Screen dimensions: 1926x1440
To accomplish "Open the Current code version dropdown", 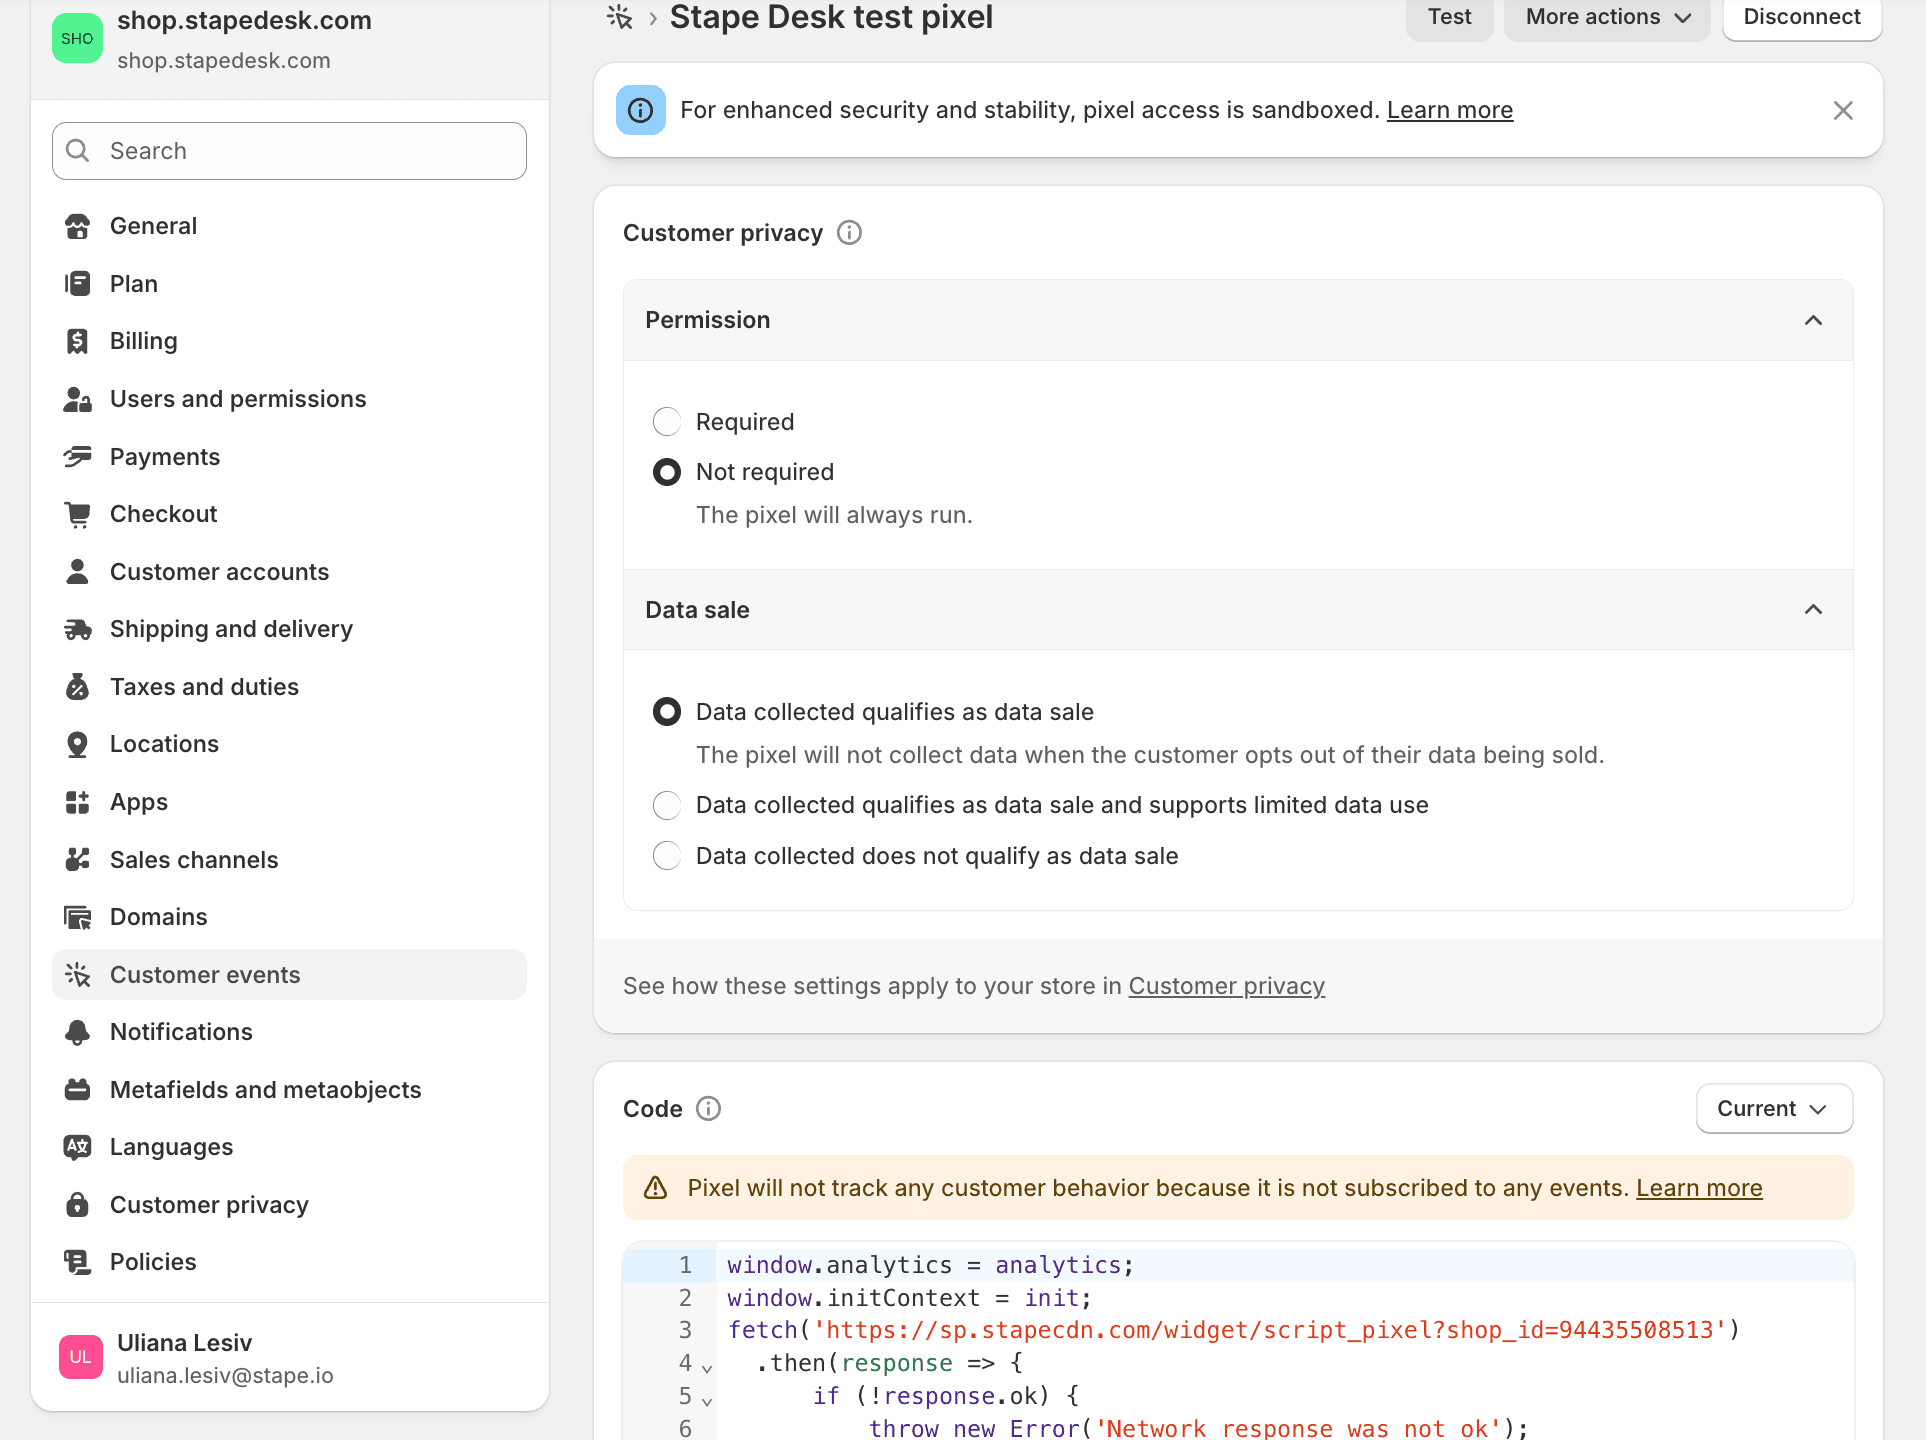I will 1774,1109.
